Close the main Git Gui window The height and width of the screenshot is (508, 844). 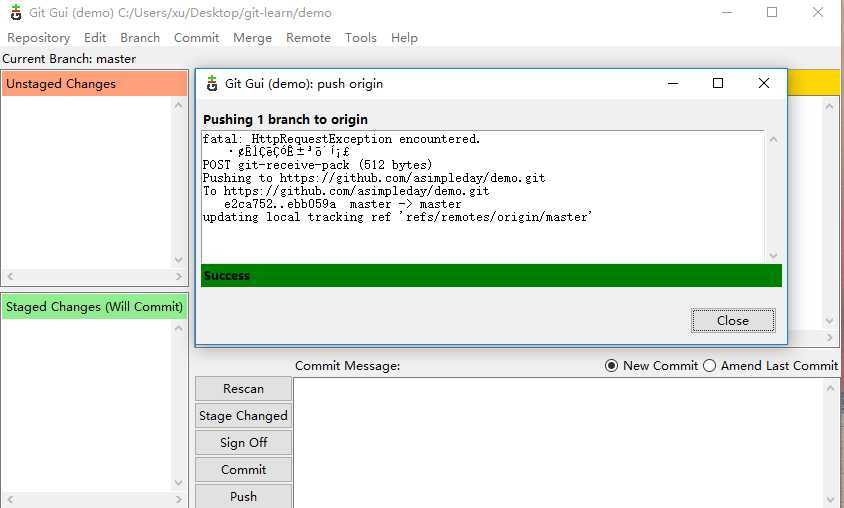pos(818,12)
